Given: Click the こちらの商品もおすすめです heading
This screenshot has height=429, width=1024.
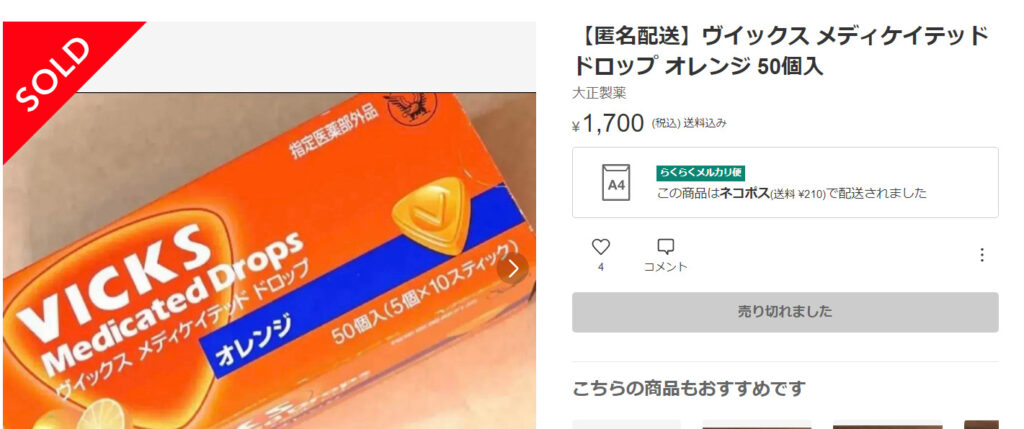Looking at the screenshot, I should [x=688, y=389].
